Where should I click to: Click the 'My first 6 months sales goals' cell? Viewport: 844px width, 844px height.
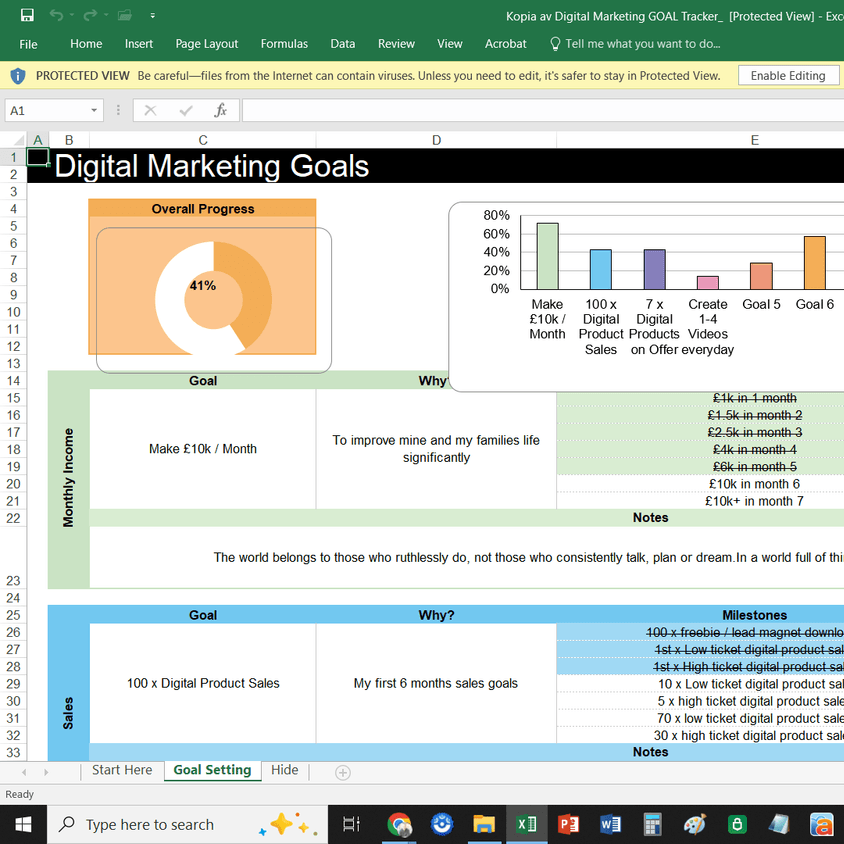pyautogui.click(x=436, y=683)
